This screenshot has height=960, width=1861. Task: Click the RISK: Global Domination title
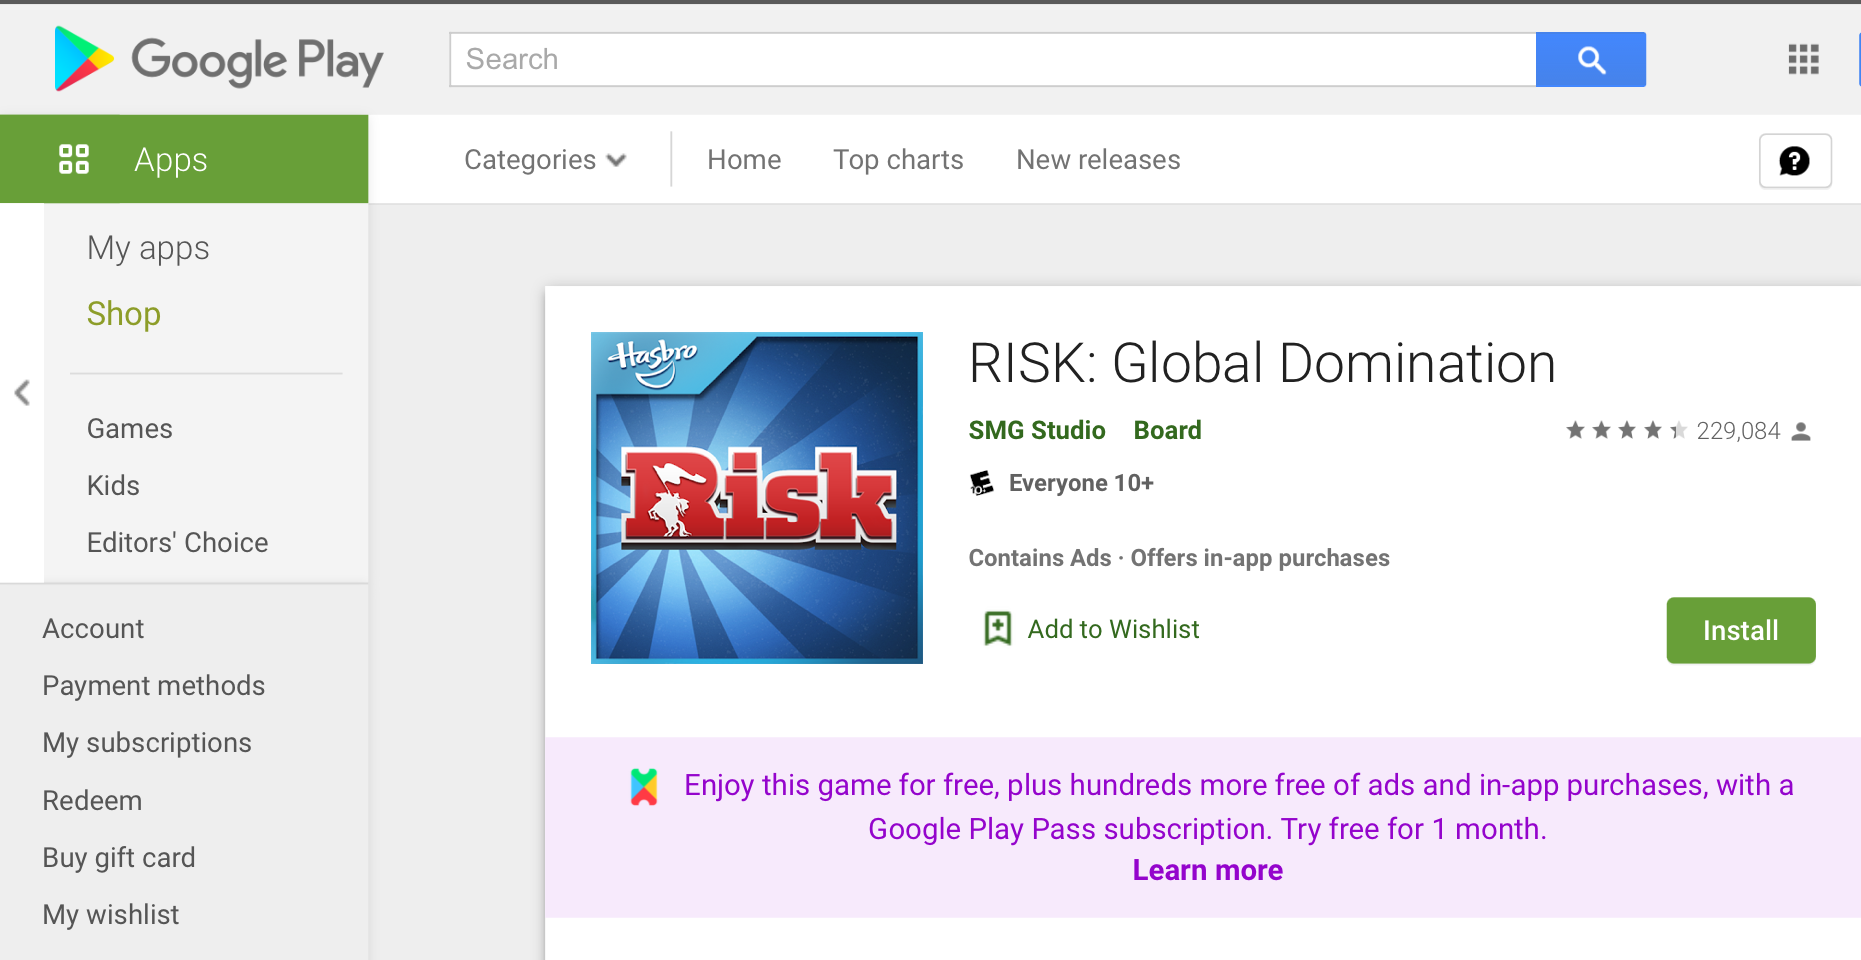tap(1262, 363)
